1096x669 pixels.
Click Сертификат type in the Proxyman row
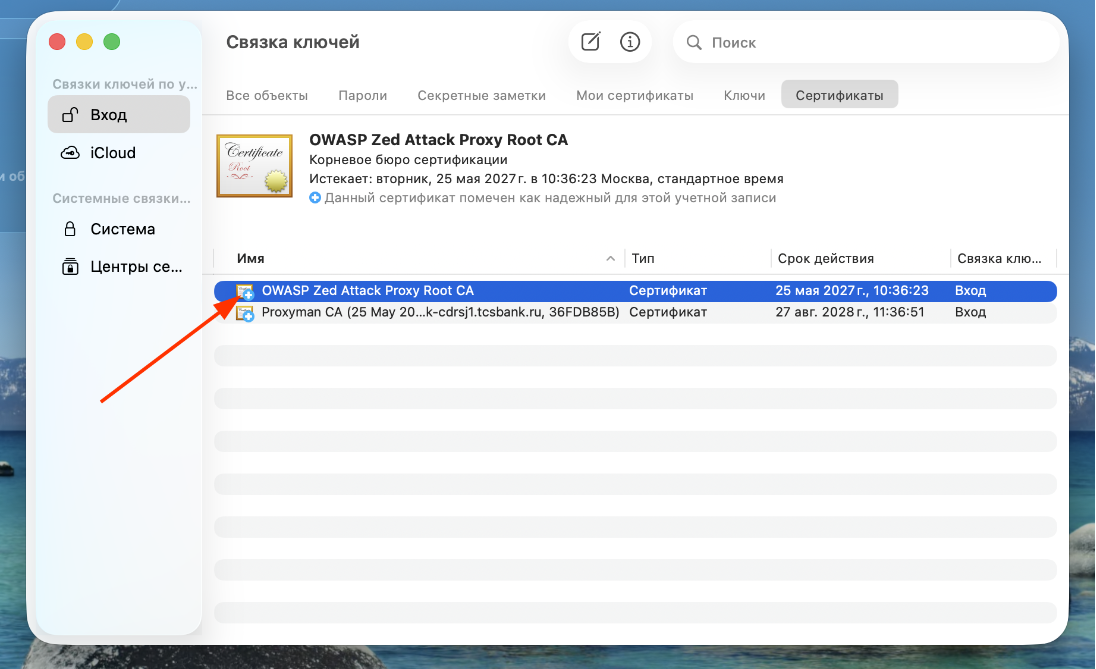(668, 312)
